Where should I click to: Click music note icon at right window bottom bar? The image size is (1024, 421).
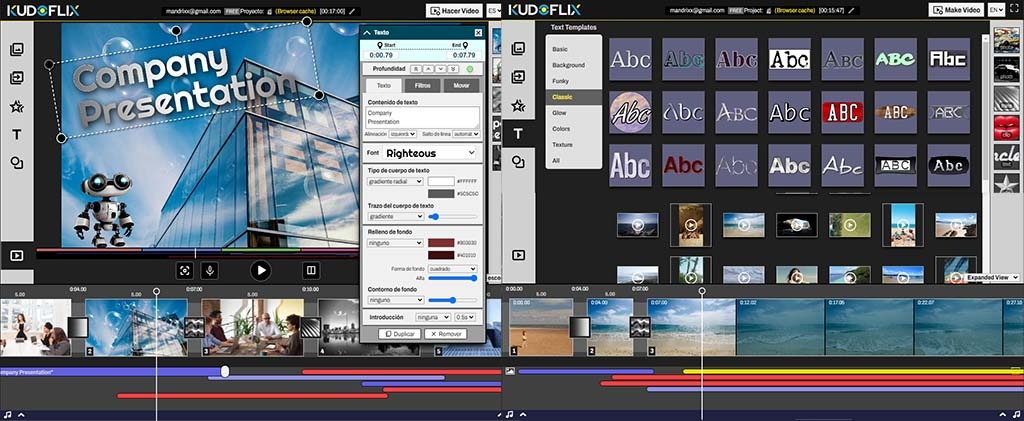[x=509, y=414]
